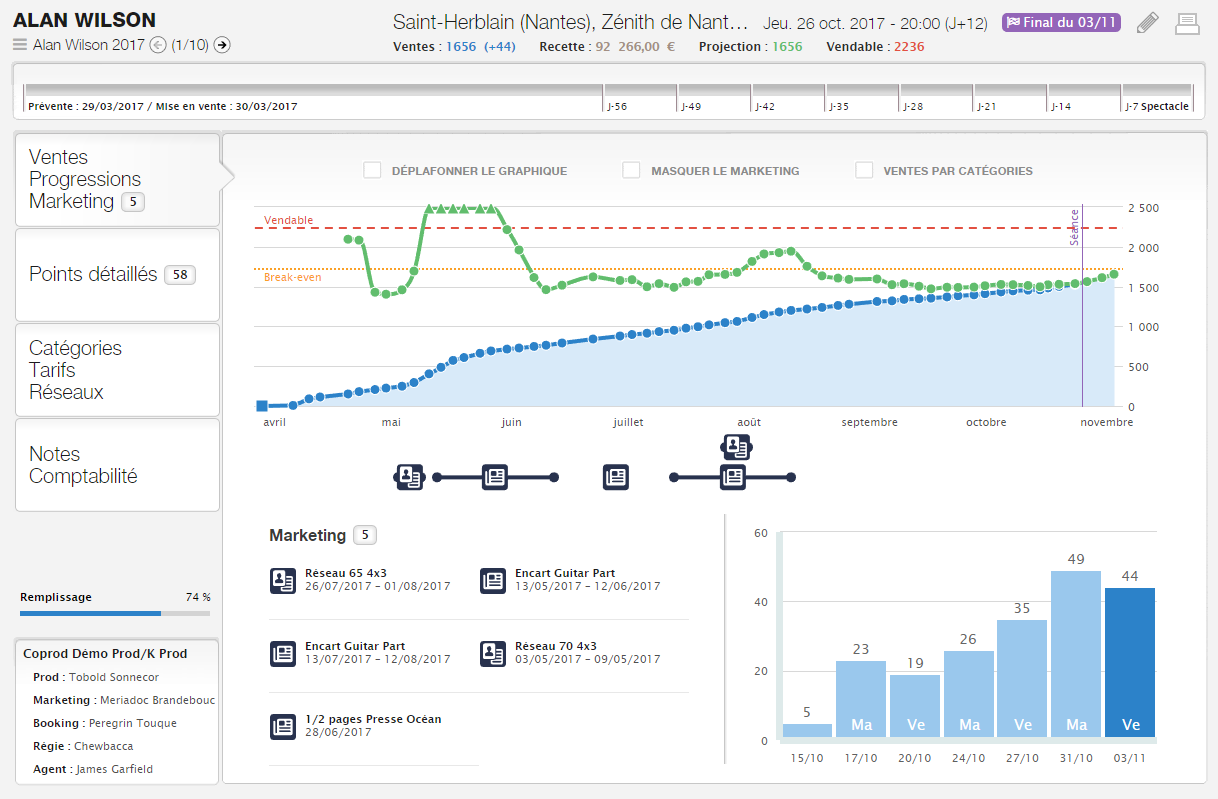Open the Points détaillés tab
Image resolution: width=1218 pixels, height=799 pixels.
pyautogui.click(x=117, y=275)
